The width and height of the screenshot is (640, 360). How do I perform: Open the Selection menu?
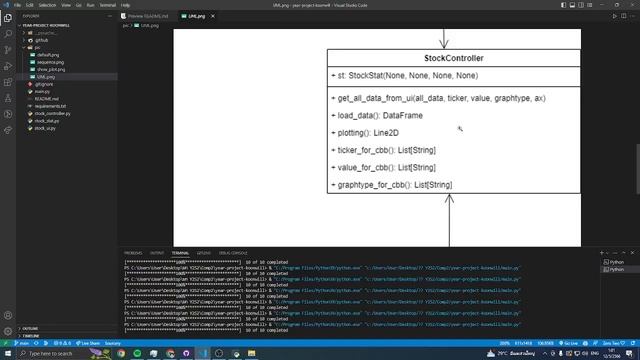click(x=47, y=5)
